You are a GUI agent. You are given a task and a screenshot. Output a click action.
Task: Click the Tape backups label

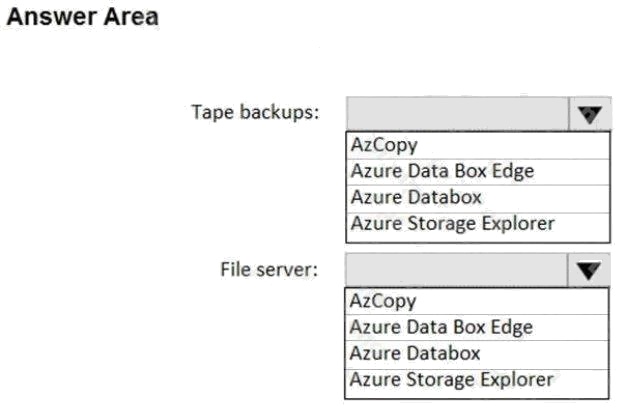[x=256, y=112]
